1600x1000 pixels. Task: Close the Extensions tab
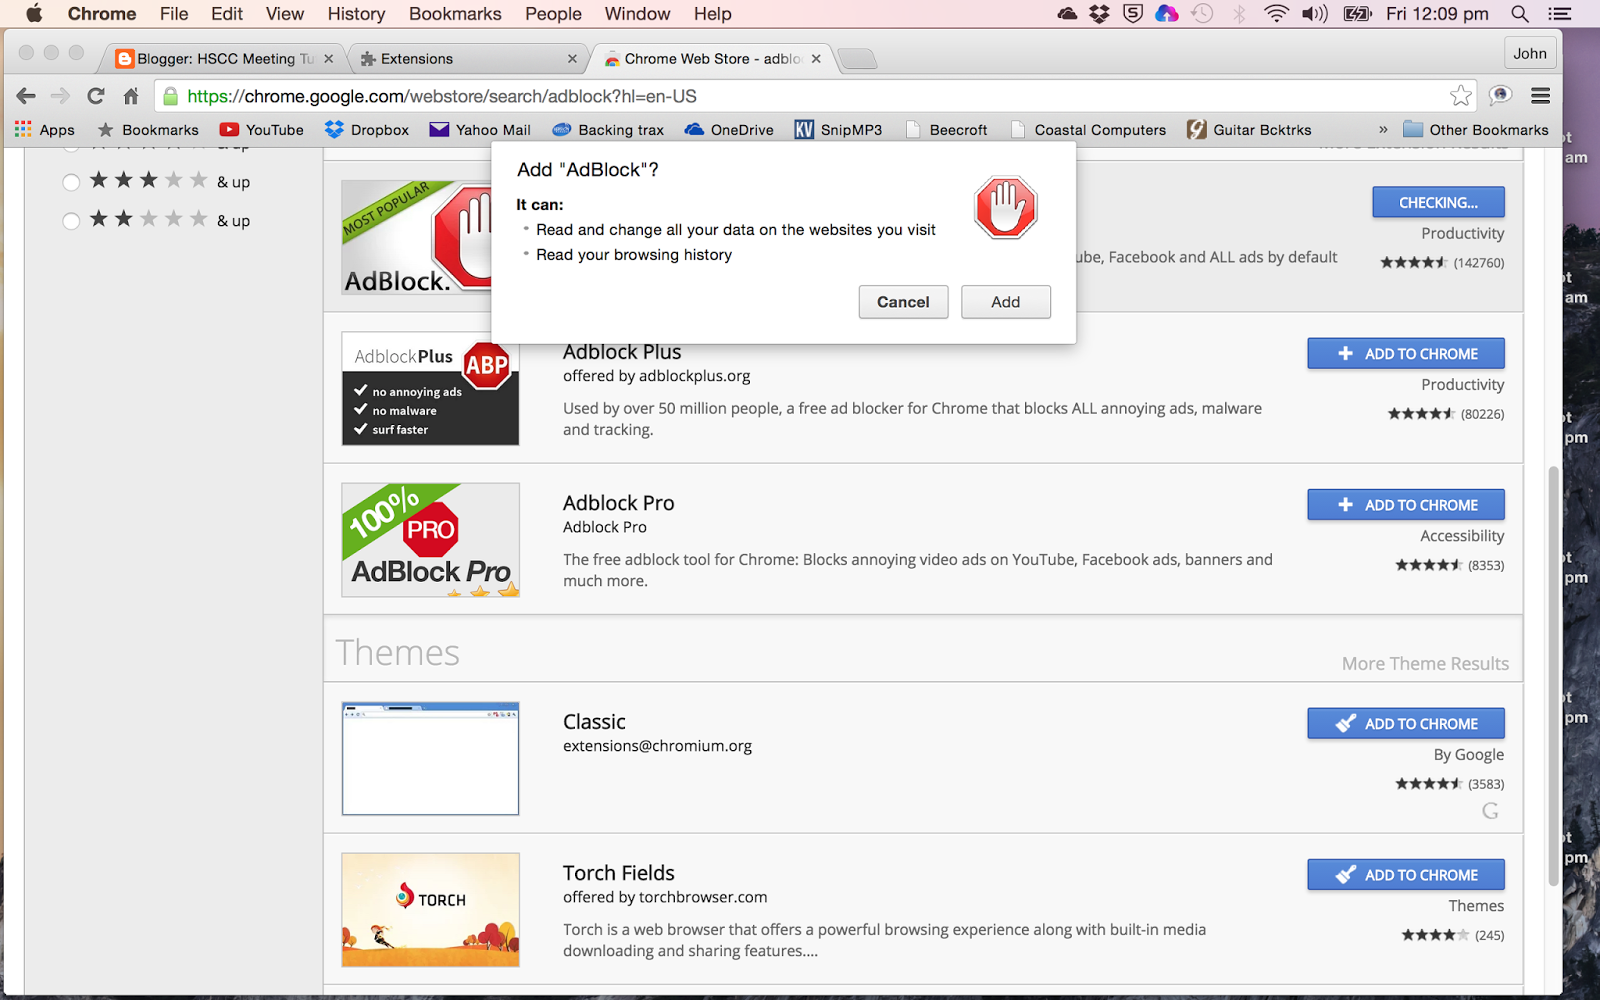coord(572,59)
